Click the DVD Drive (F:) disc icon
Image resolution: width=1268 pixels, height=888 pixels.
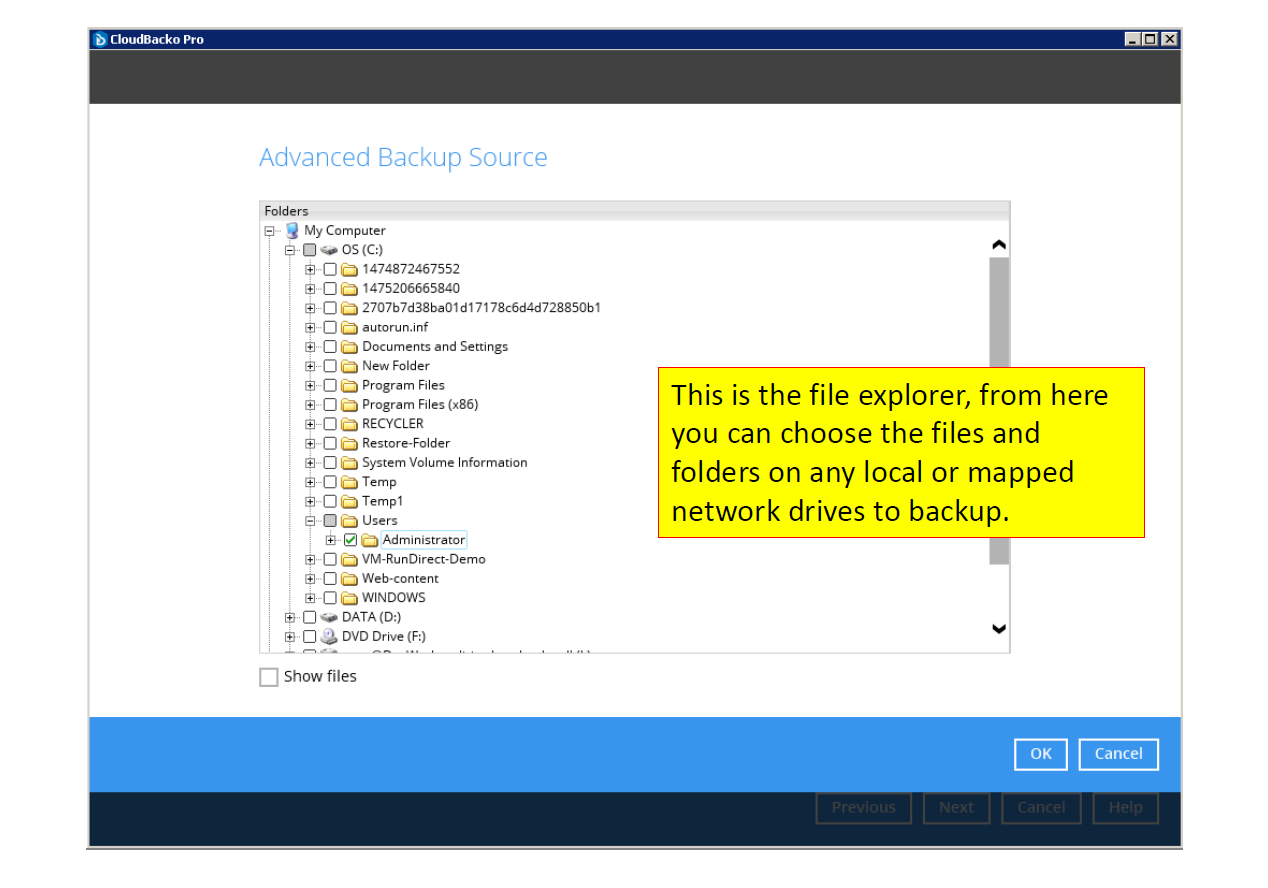coord(330,636)
